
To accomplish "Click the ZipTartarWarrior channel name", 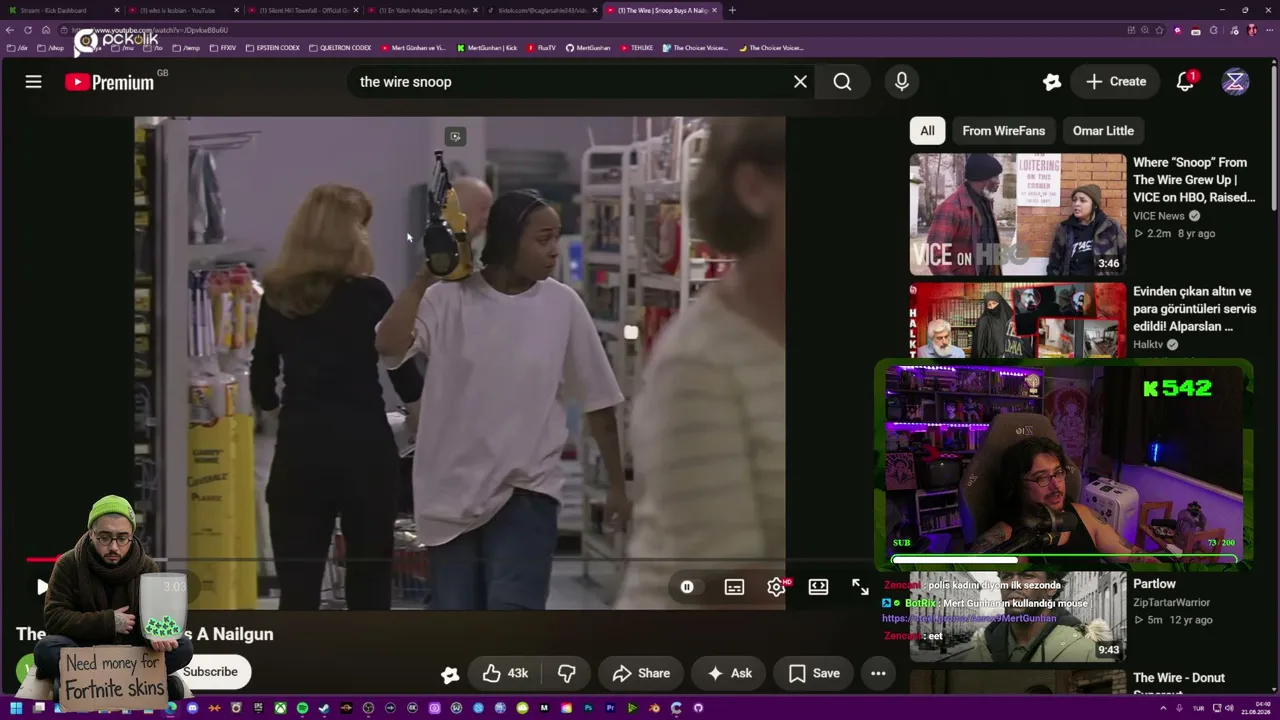I will [x=1172, y=603].
